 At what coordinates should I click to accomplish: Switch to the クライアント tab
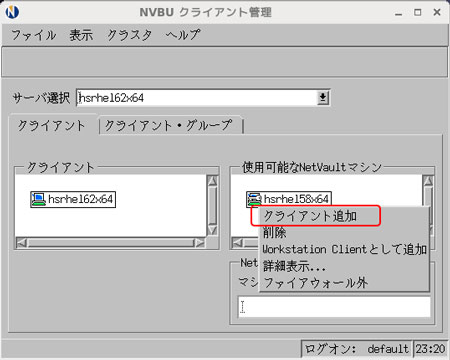click(52, 125)
